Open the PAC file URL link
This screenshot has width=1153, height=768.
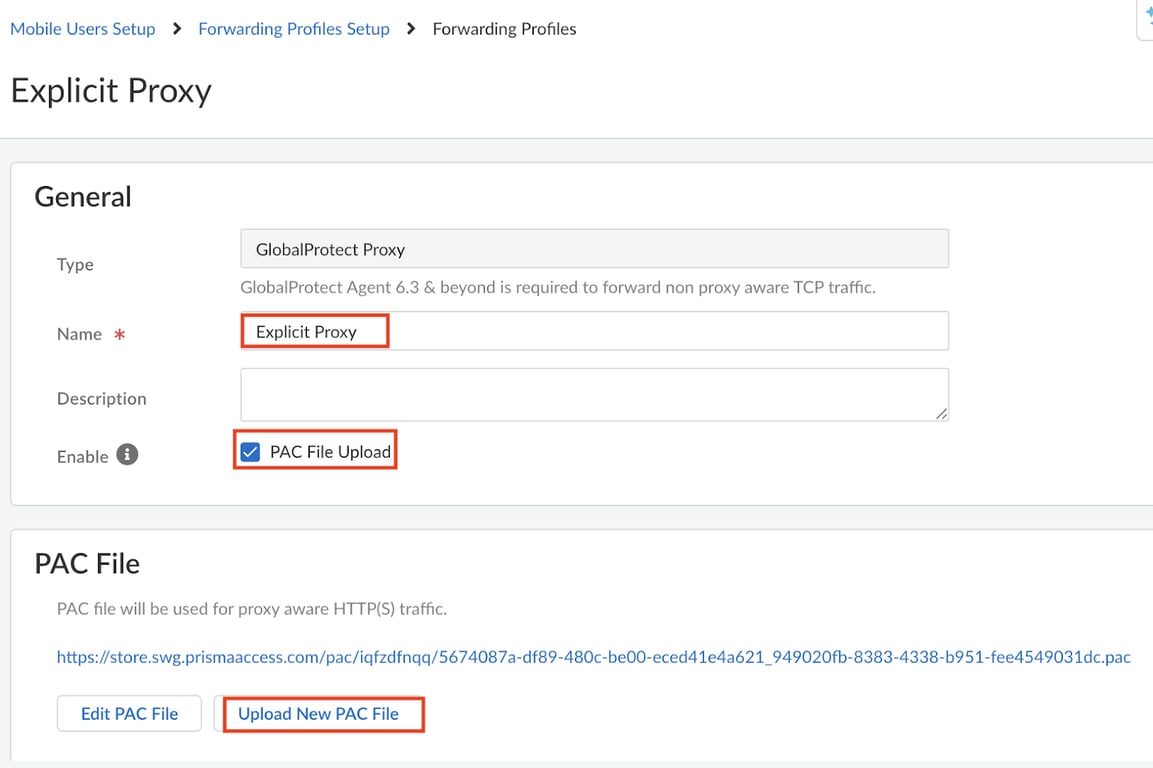pyautogui.click(x=593, y=657)
